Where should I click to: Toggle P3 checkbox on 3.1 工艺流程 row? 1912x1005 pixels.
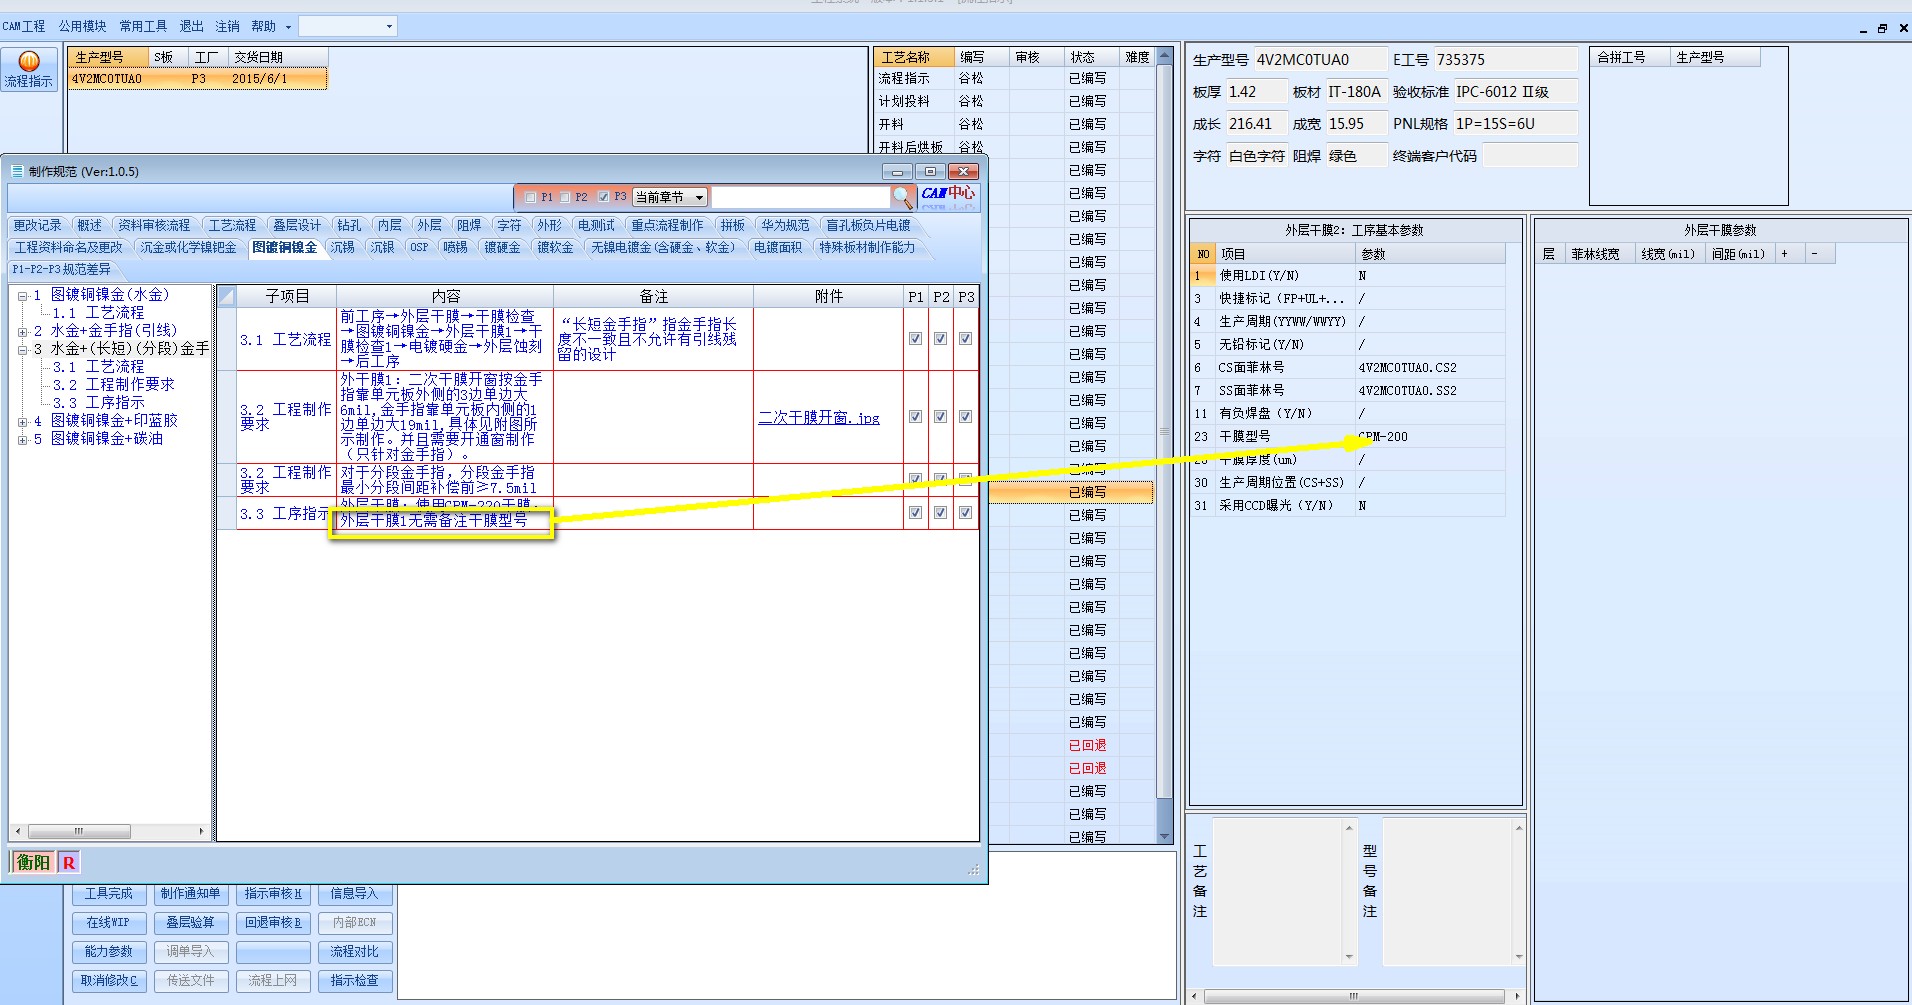click(965, 339)
